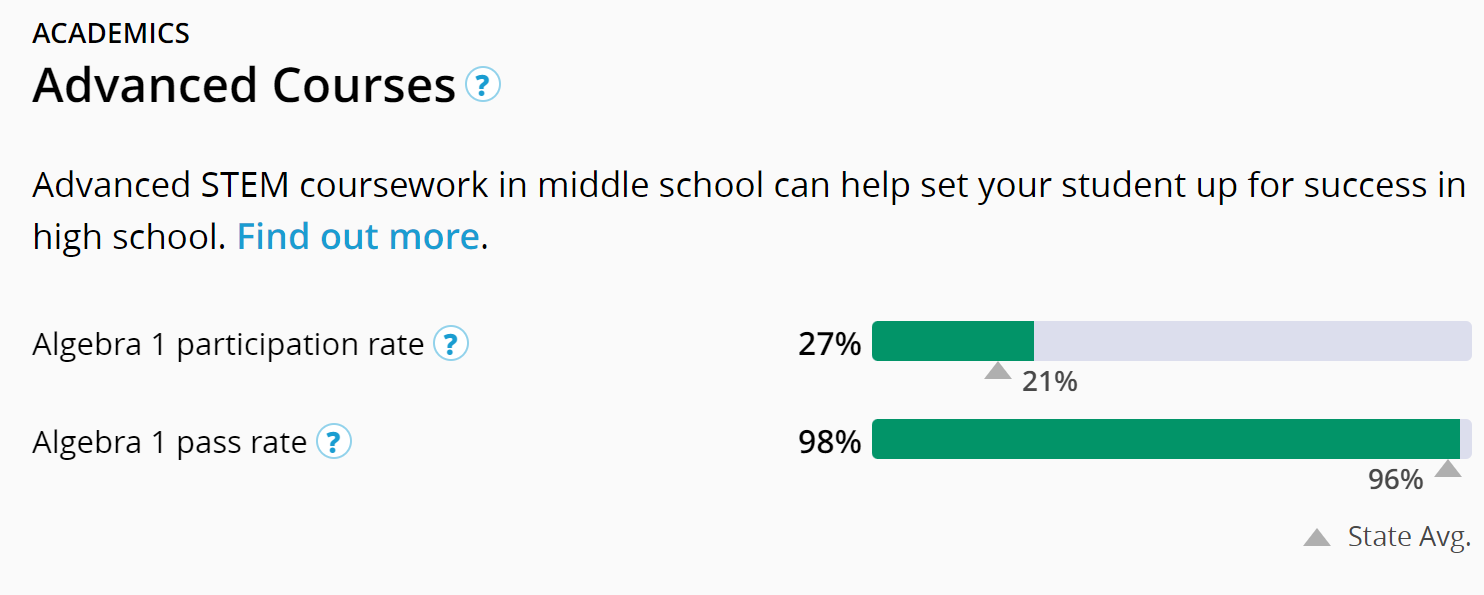Follow the "Find out more" link
The width and height of the screenshot is (1484, 595).
pyautogui.click(x=358, y=237)
